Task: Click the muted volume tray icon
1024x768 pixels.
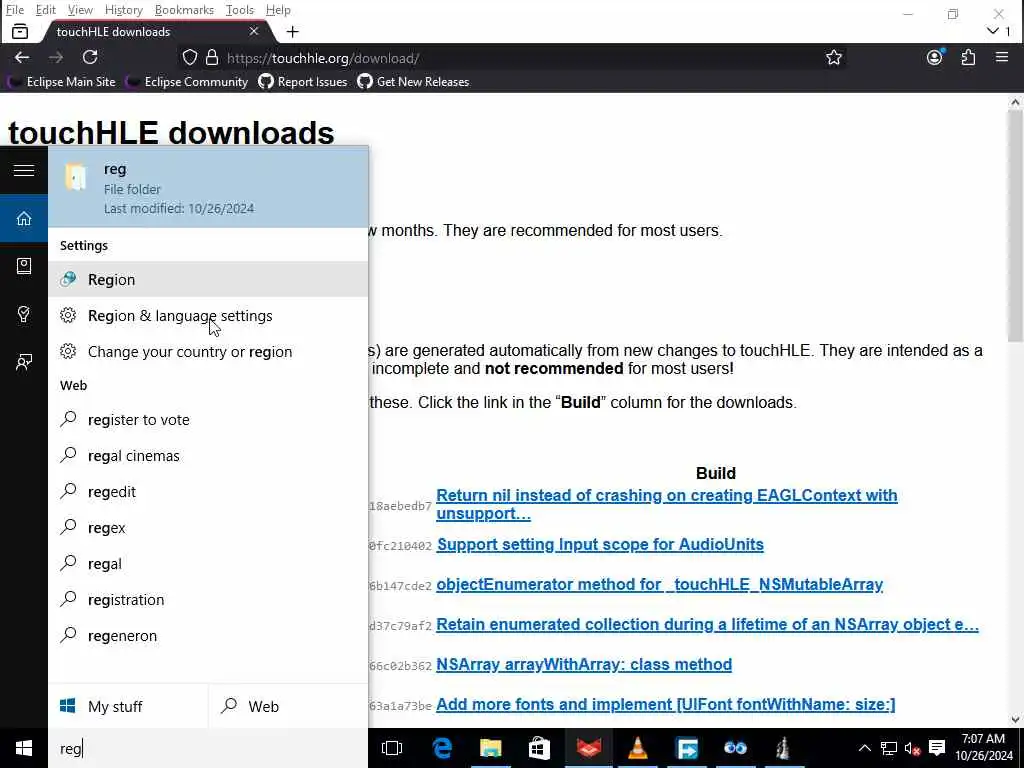Action: coord(912,748)
